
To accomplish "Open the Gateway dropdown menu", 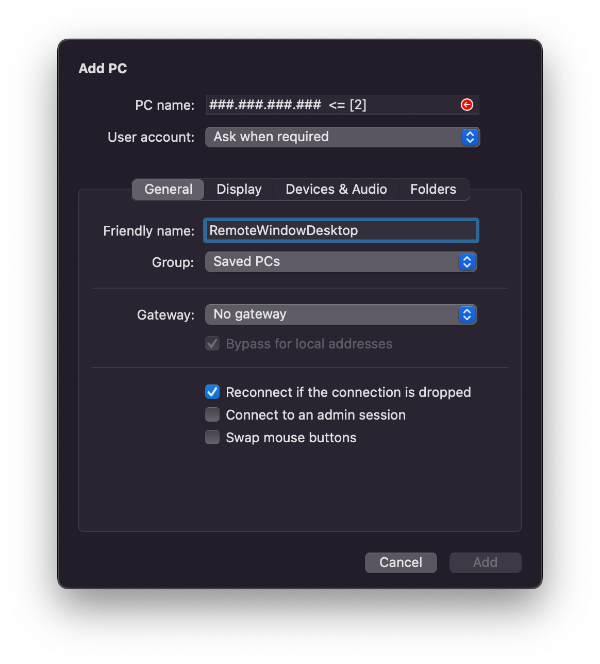I will tap(340, 314).
